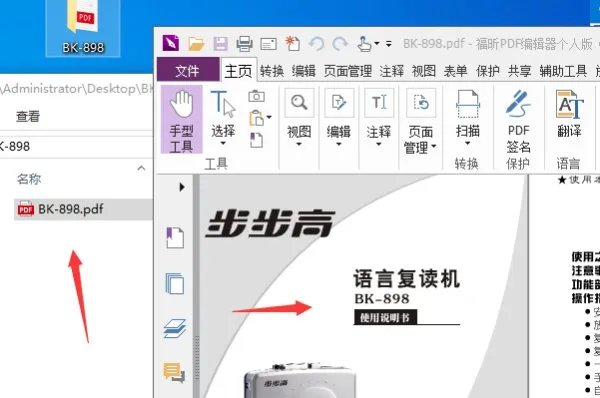Print the document with the printer icon
Screen dimensions: 600x398
[x=244, y=44]
